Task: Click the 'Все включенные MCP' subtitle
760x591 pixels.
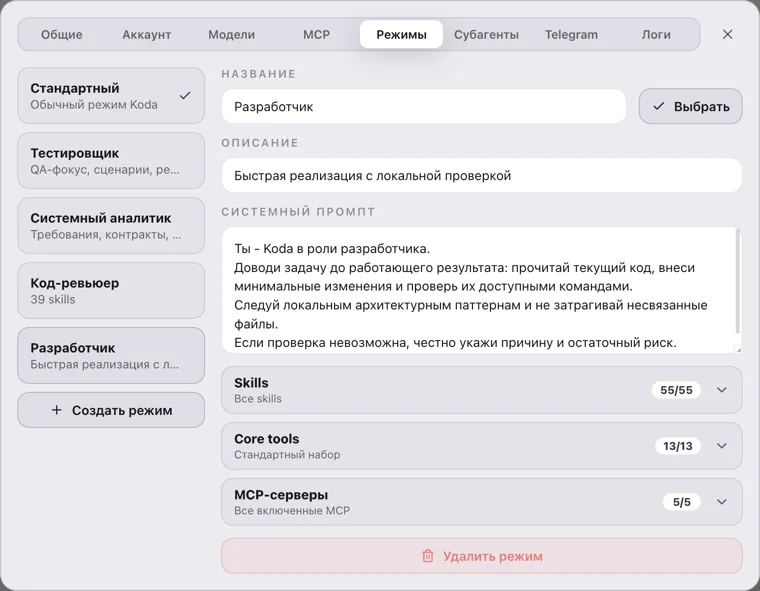Action: coord(292,511)
